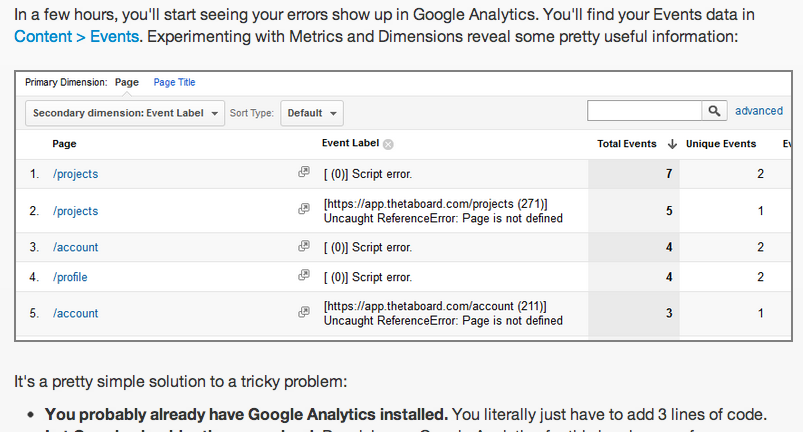This screenshot has height=432, width=803.
Task: Expand the Secondary dimension: Event Label dropdown
Action: click(x=125, y=113)
